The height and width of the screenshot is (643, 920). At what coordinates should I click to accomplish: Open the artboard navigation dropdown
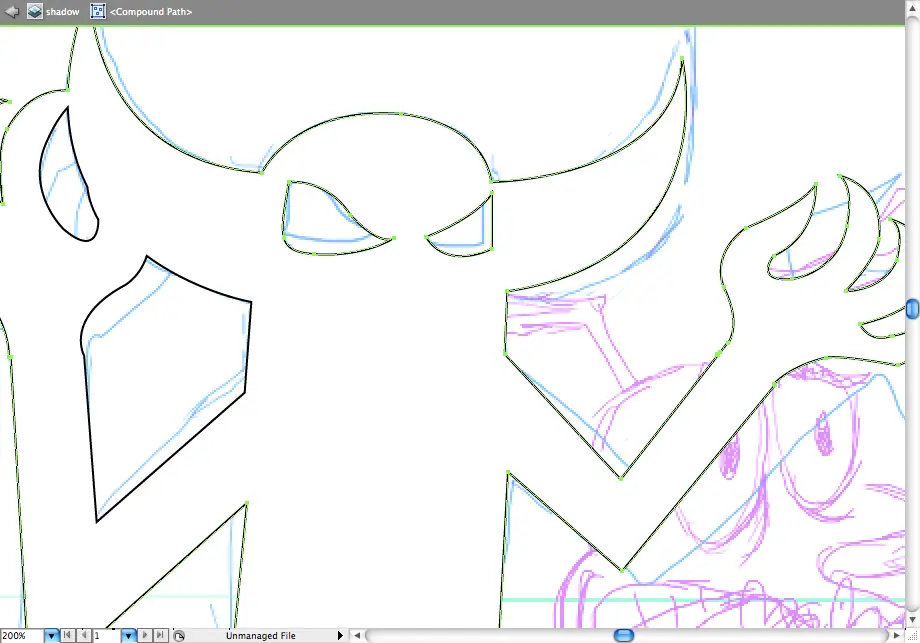point(128,635)
